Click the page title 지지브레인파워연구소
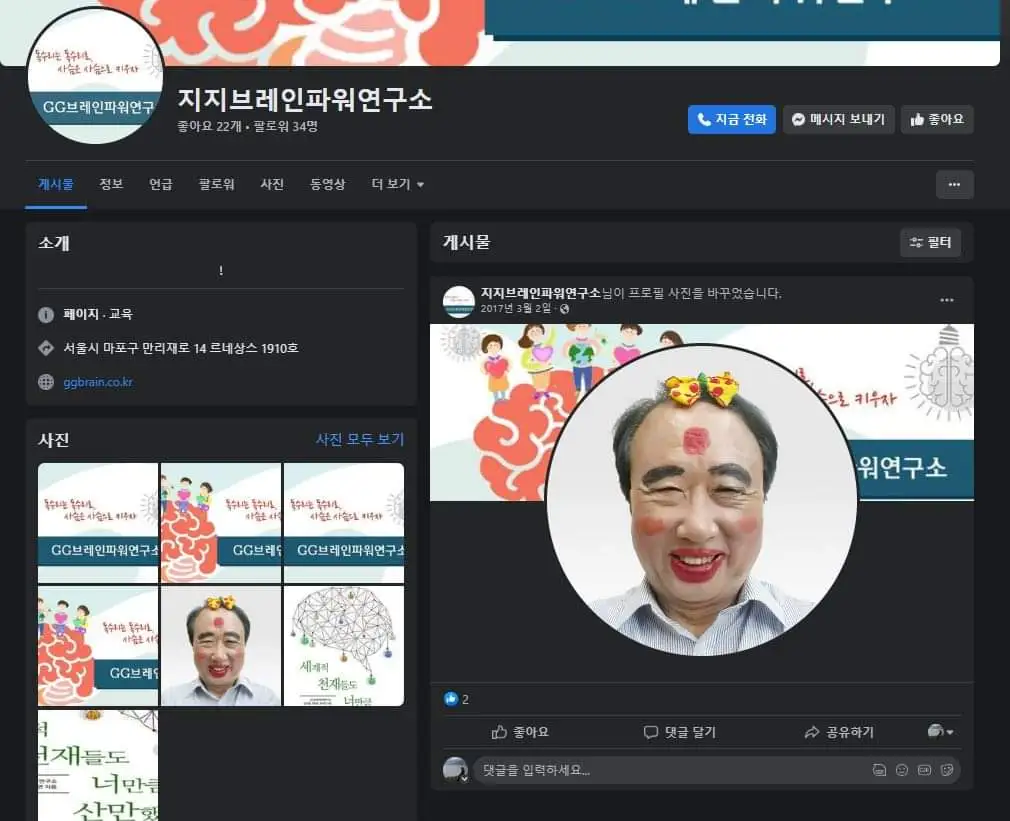This screenshot has height=821, width=1010. click(x=305, y=99)
